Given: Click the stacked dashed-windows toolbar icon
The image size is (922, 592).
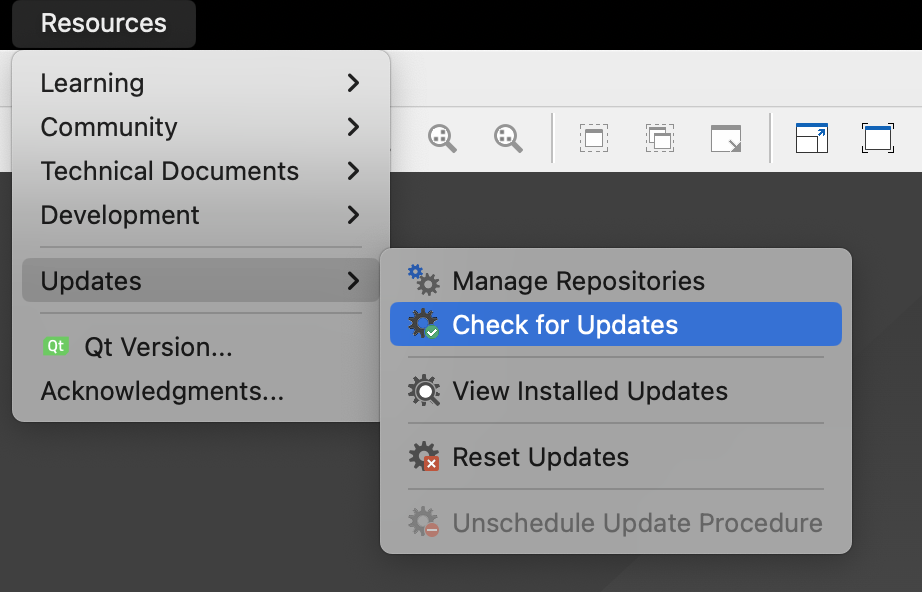Looking at the screenshot, I should [x=660, y=138].
